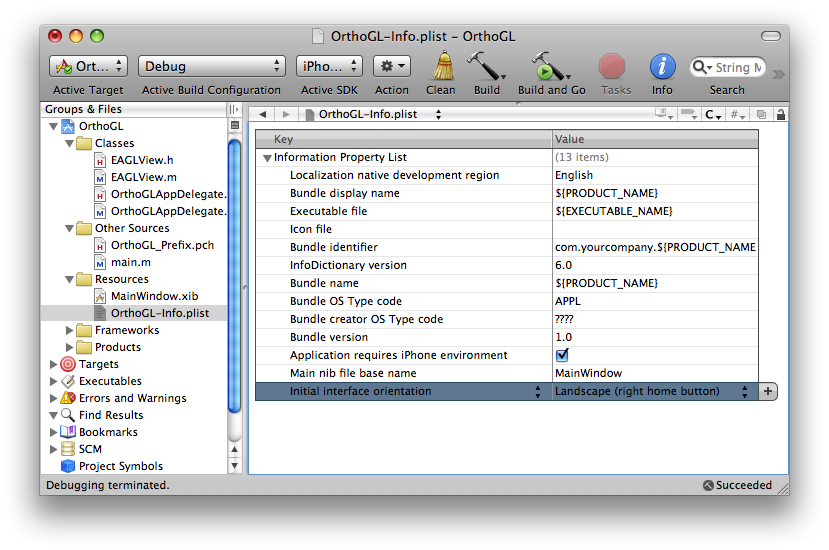The height and width of the screenshot is (550, 829).
Task: Expand the SCM group
Action: point(53,449)
